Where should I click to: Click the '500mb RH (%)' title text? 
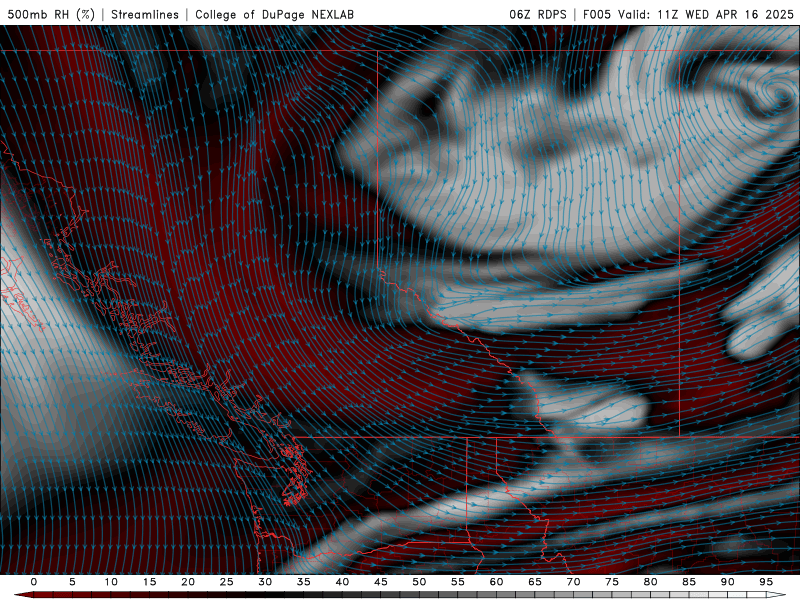51,14
